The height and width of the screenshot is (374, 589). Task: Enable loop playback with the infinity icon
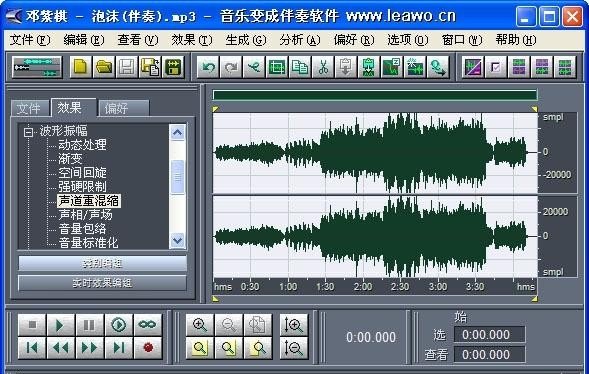click(148, 324)
